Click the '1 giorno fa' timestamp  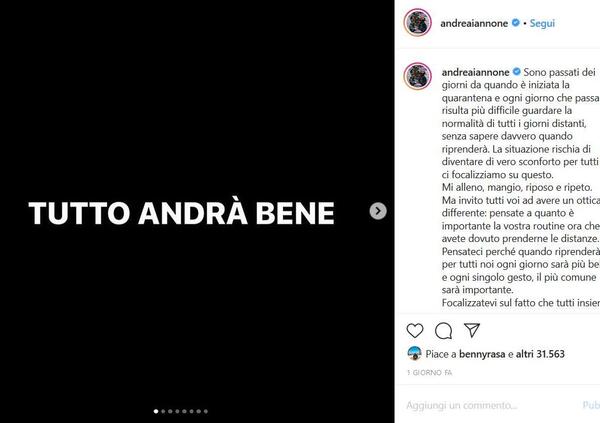point(430,372)
